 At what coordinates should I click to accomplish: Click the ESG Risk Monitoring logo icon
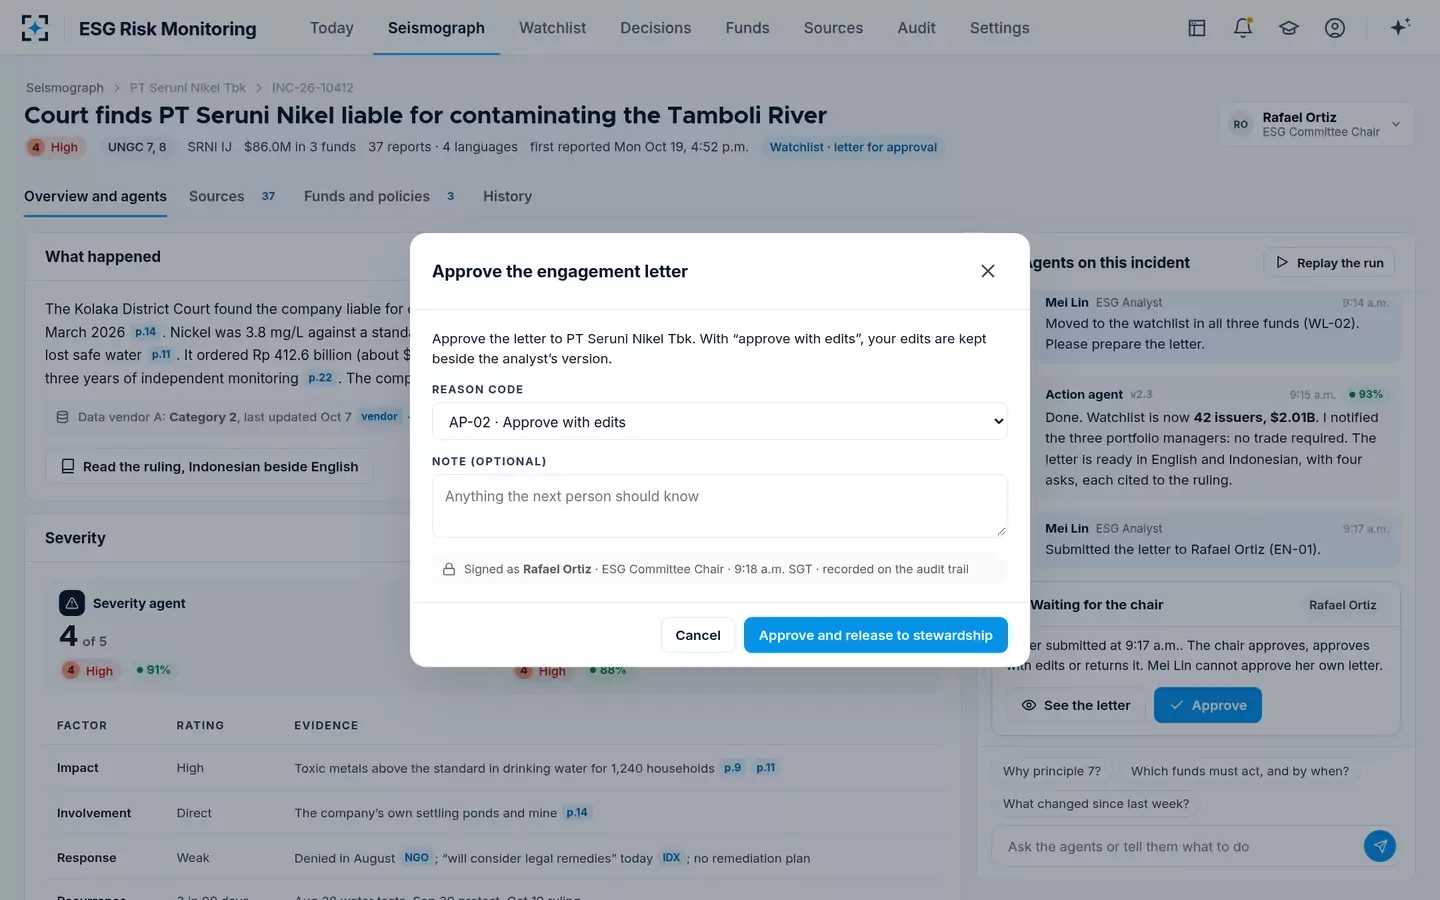[x=35, y=28]
